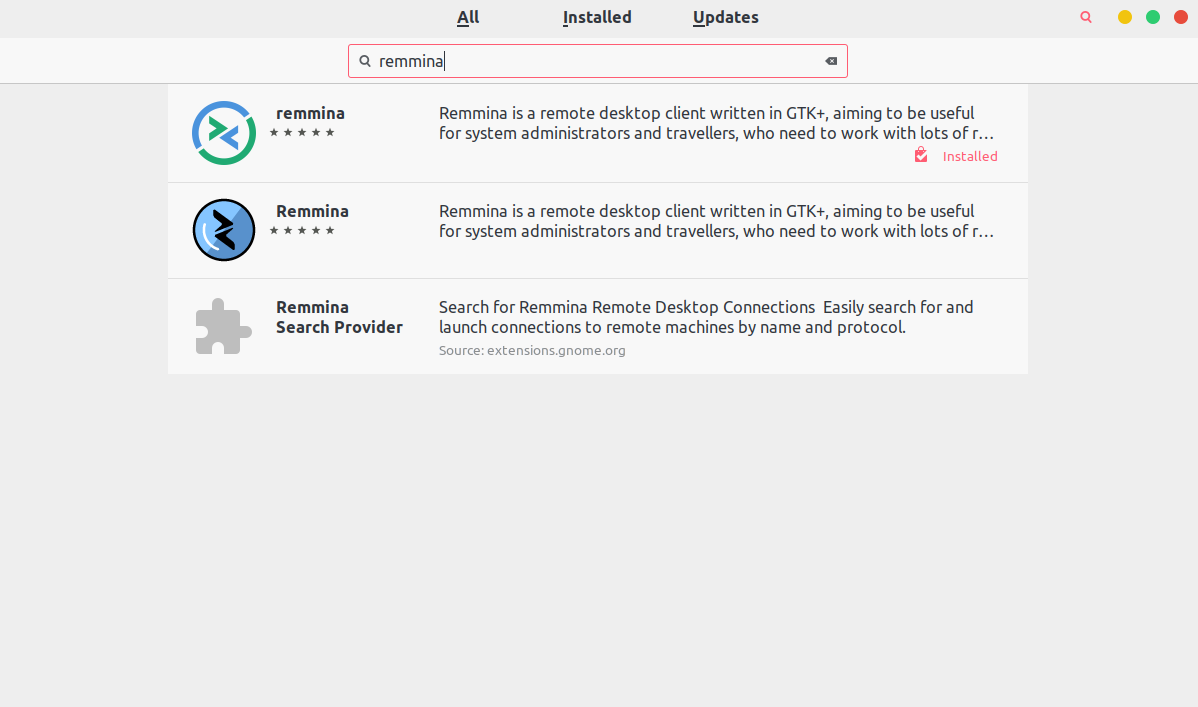Click the green-blue remmina app icon

click(x=224, y=133)
